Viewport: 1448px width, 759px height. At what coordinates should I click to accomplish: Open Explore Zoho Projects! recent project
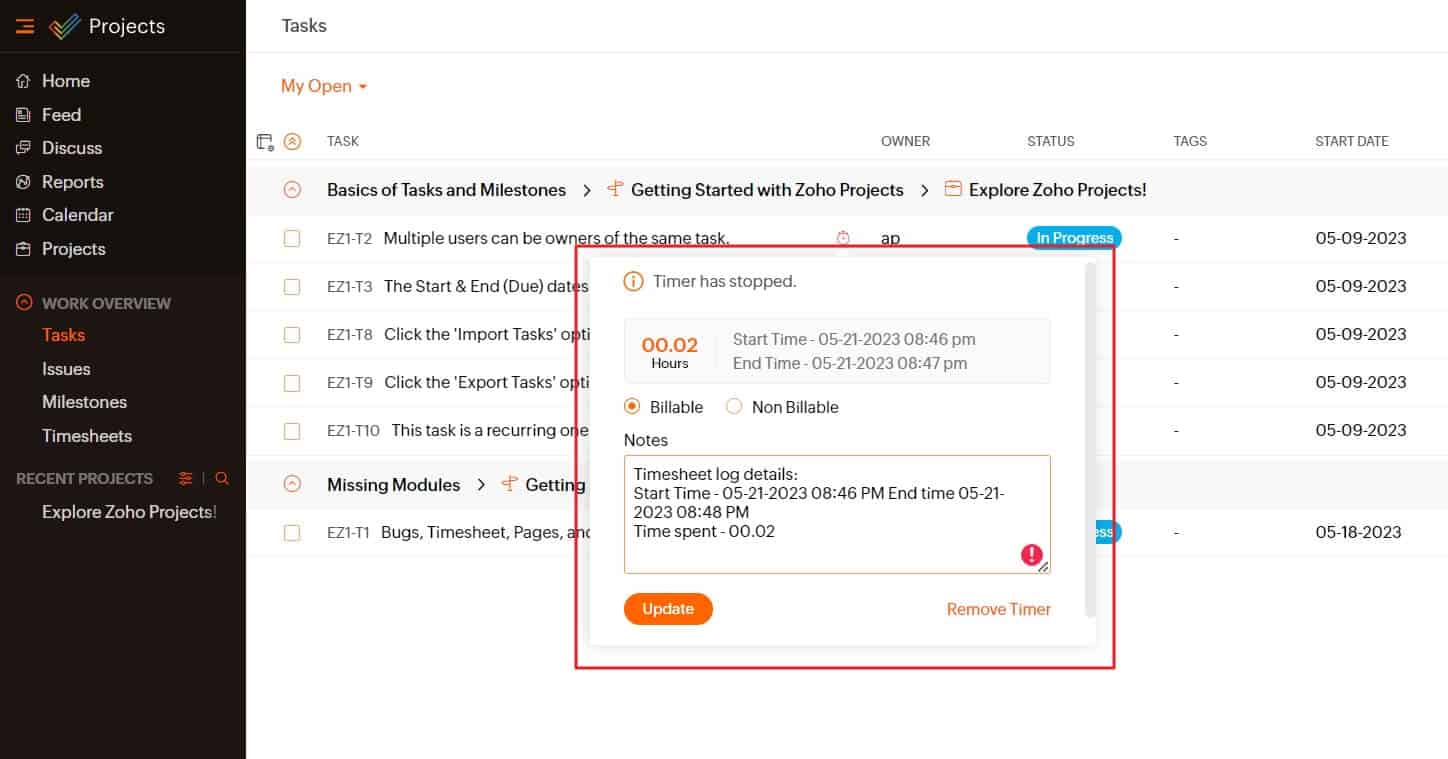click(129, 512)
